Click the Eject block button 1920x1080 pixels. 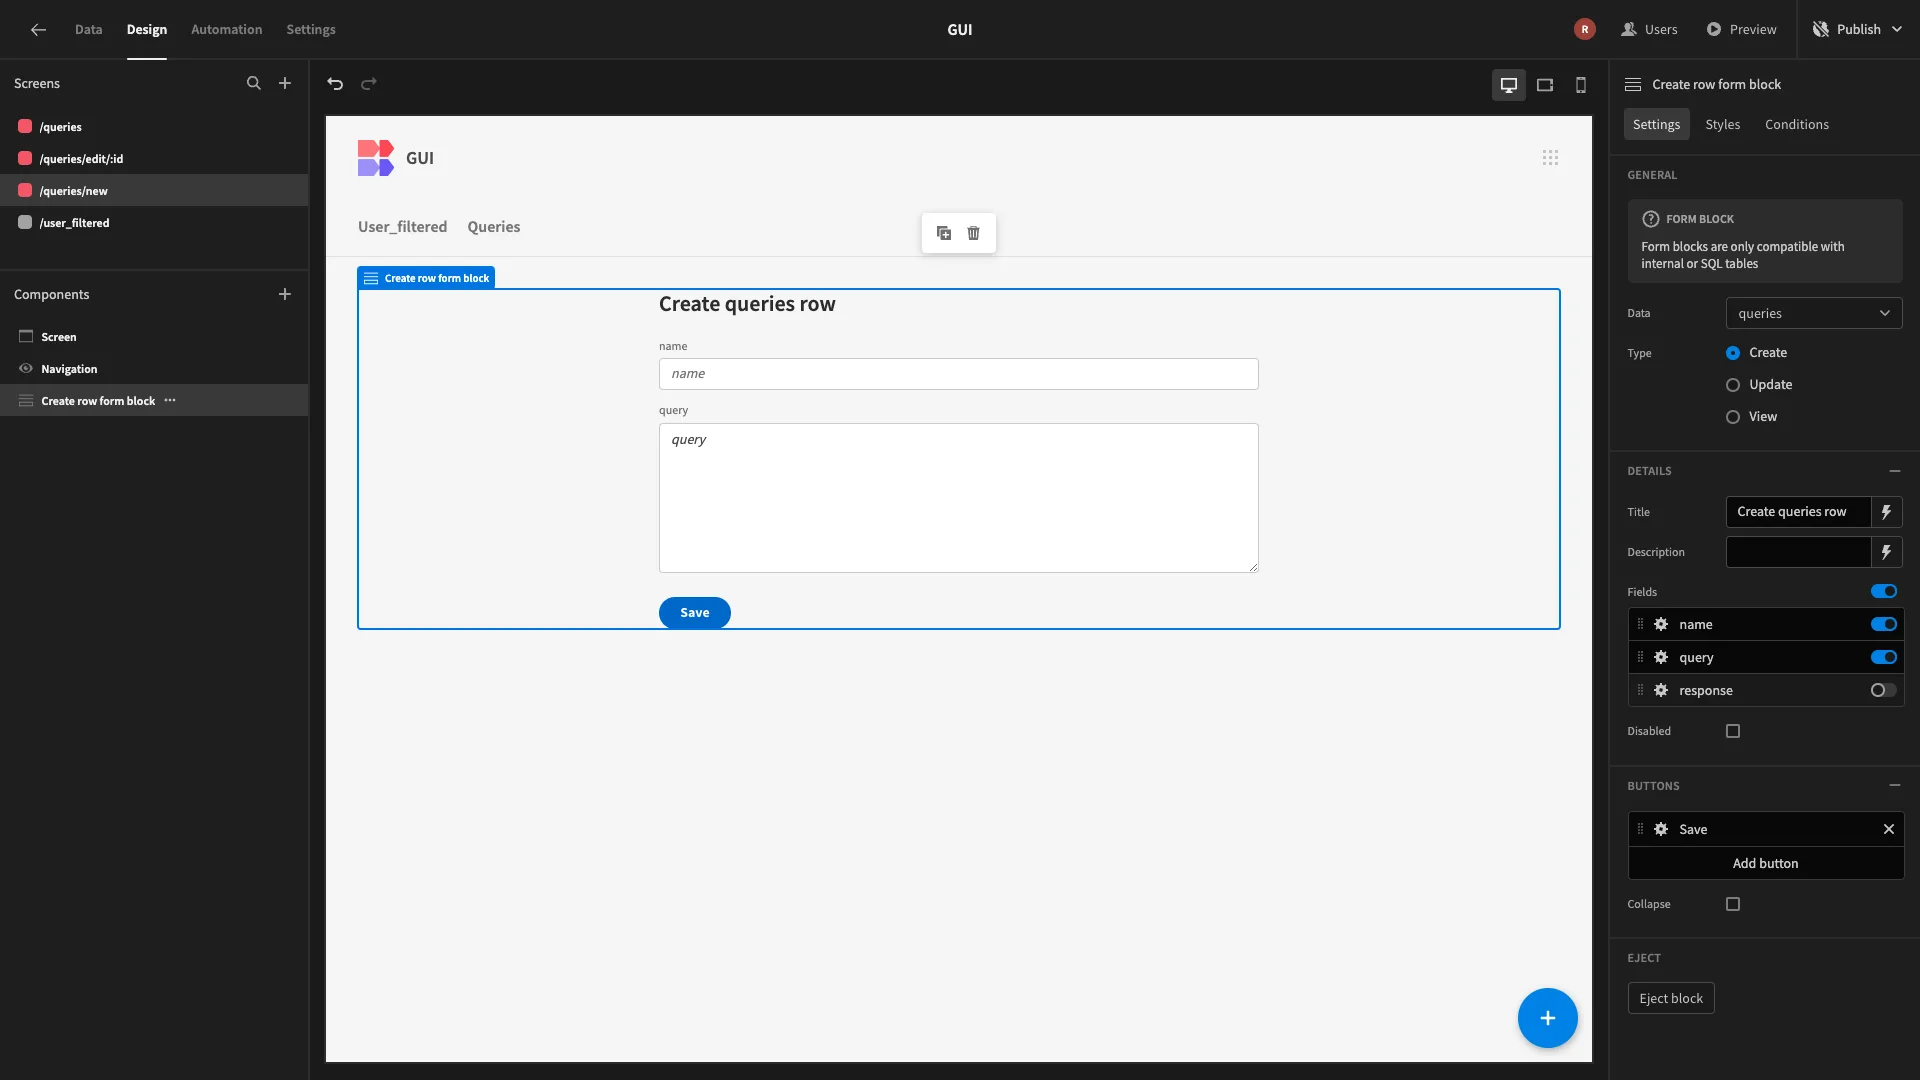point(1670,998)
